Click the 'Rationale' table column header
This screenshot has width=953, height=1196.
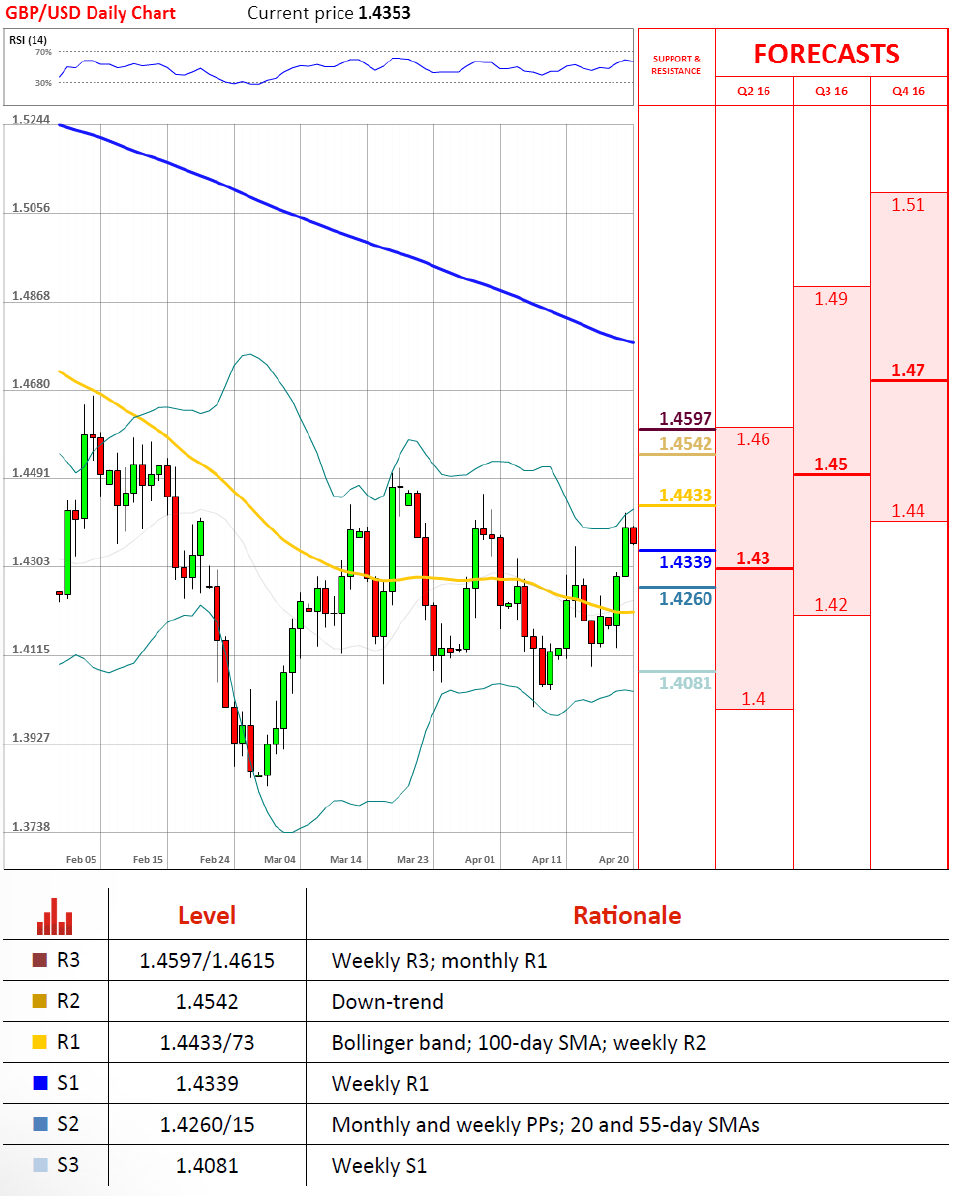coord(627,915)
